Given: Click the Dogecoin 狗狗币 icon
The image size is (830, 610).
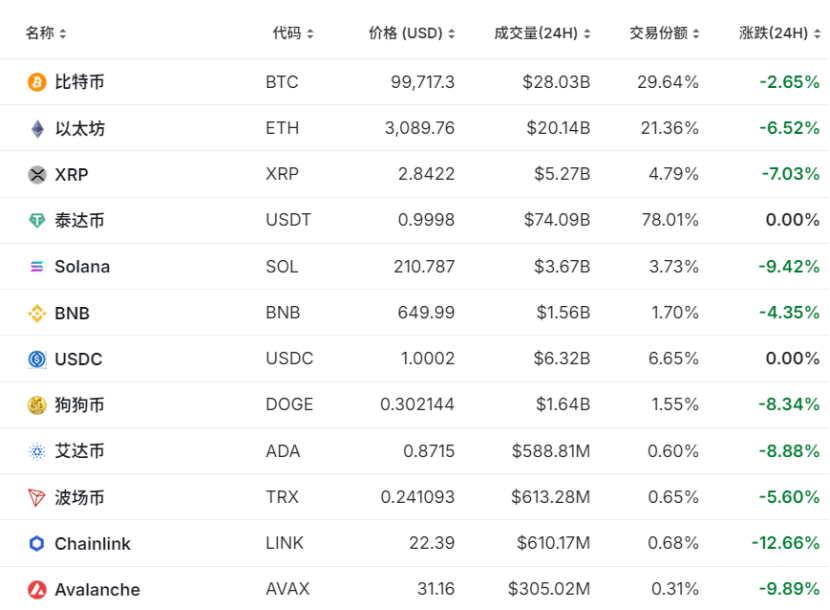Looking at the screenshot, I should pos(37,405).
